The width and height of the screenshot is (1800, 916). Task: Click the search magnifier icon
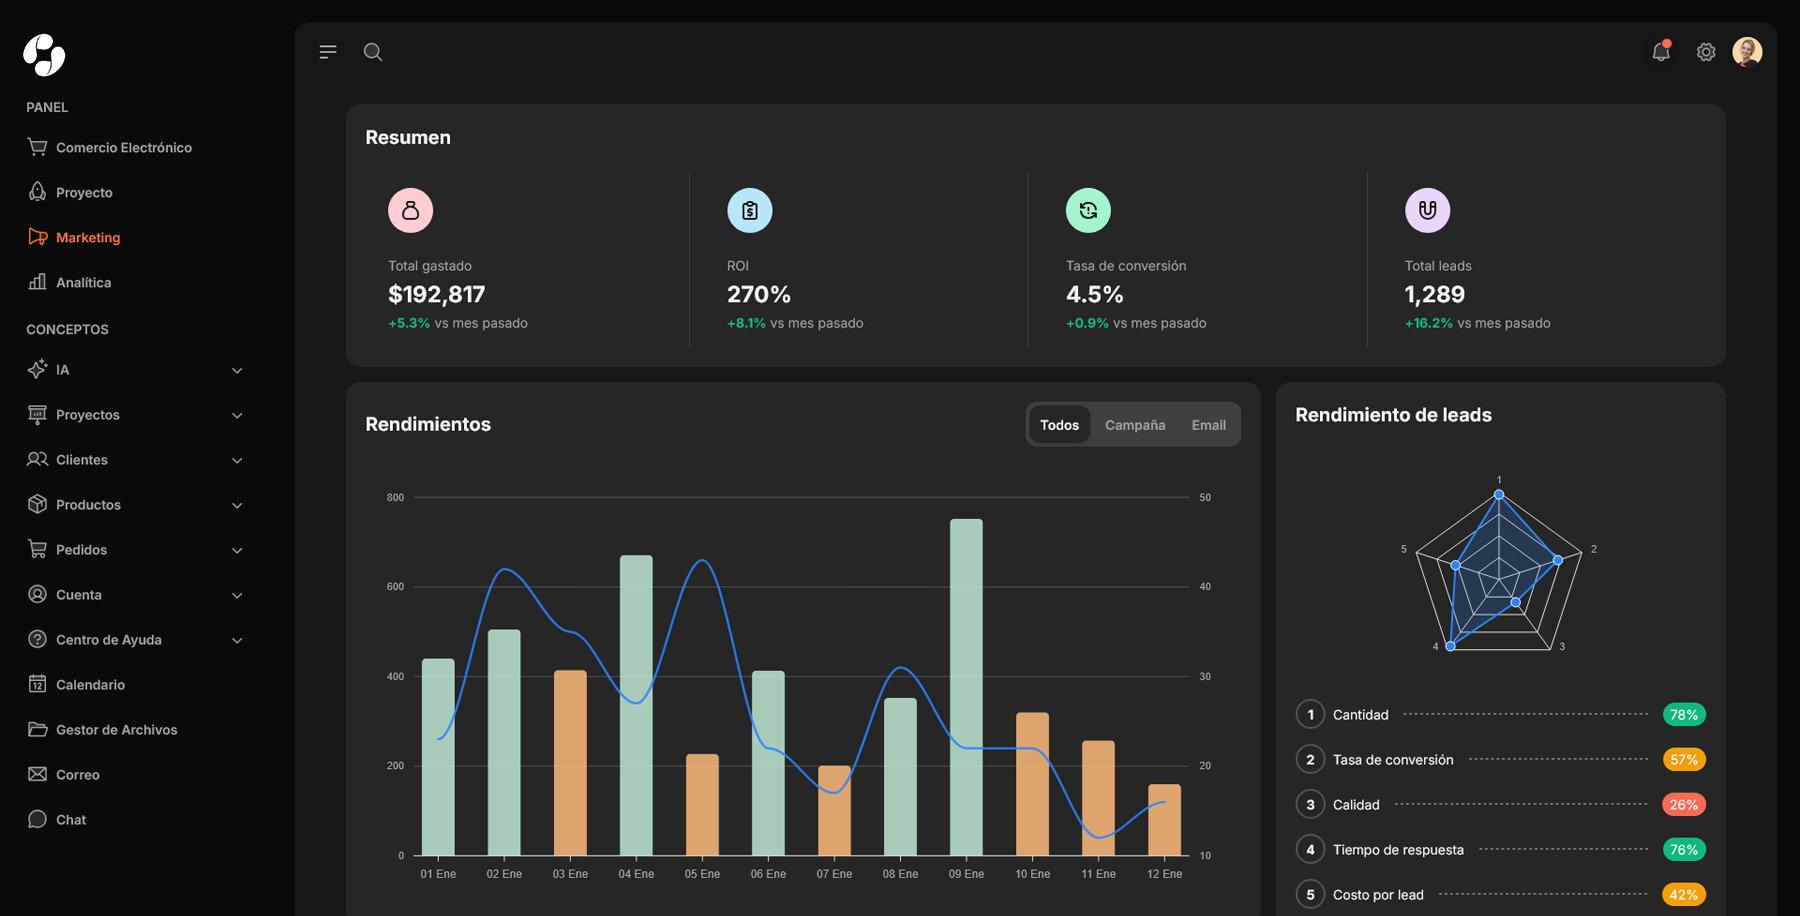pos(373,52)
